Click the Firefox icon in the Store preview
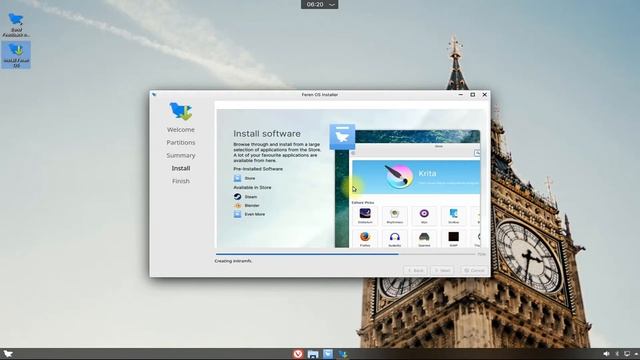 pyautogui.click(x=365, y=236)
